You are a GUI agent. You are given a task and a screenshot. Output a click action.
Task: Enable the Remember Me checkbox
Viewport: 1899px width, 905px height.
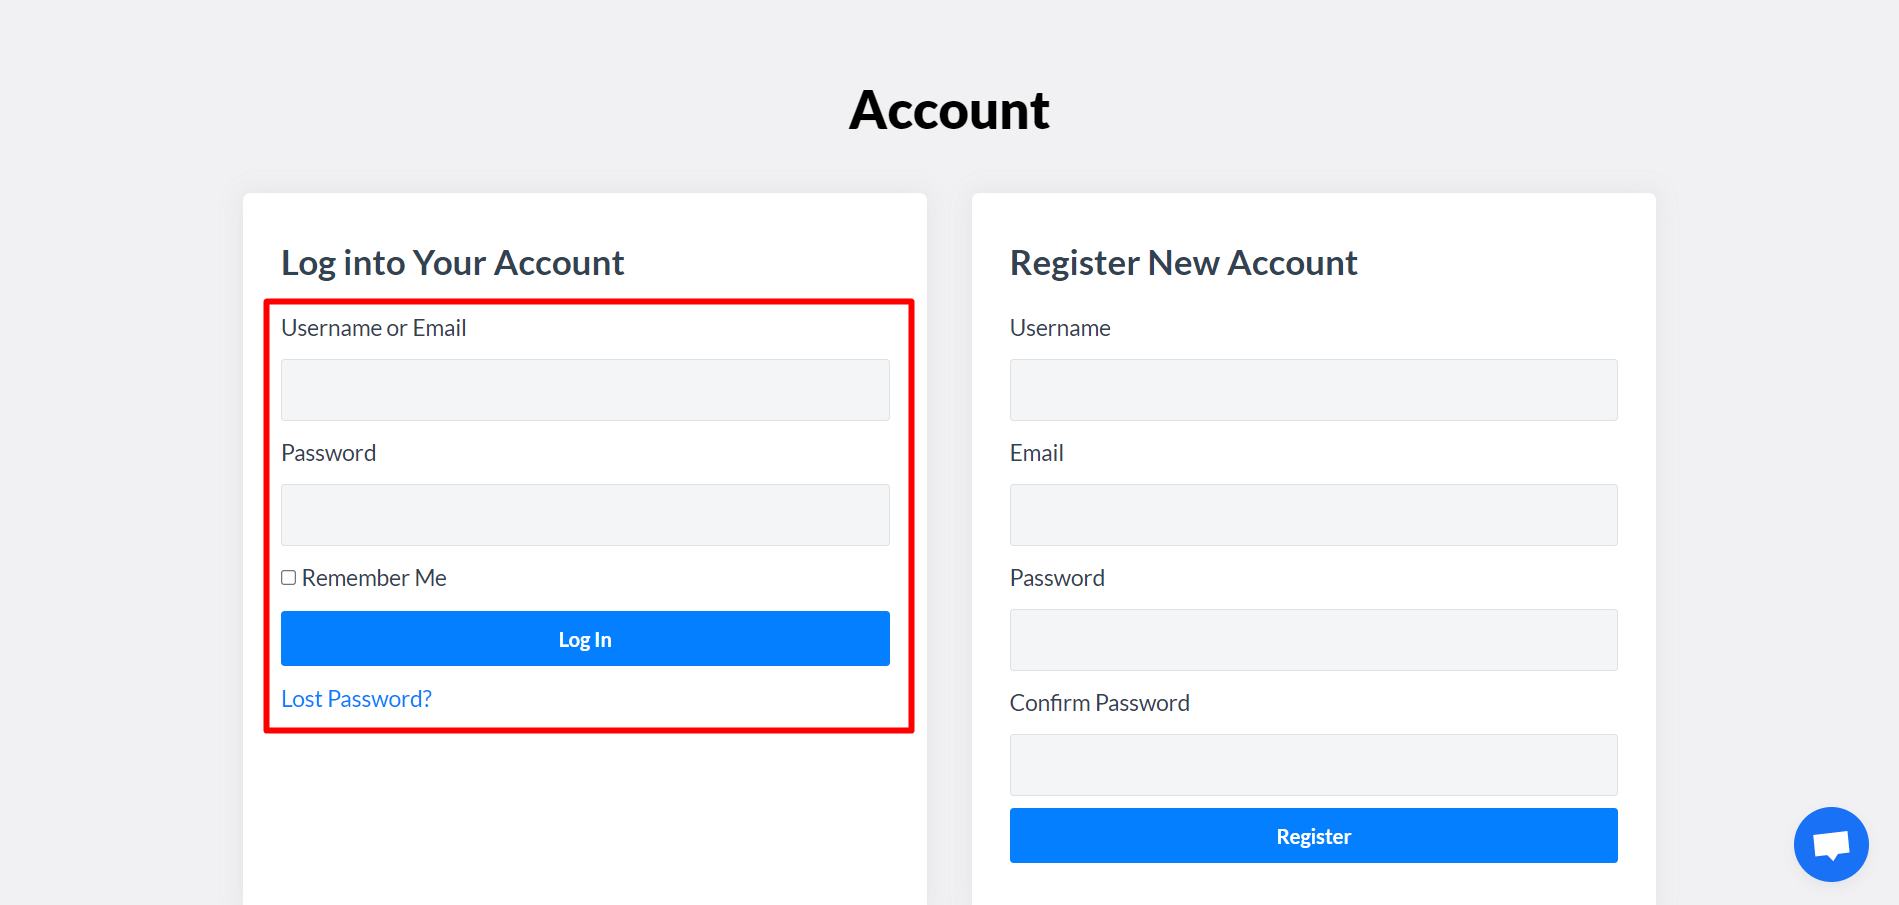(x=288, y=577)
